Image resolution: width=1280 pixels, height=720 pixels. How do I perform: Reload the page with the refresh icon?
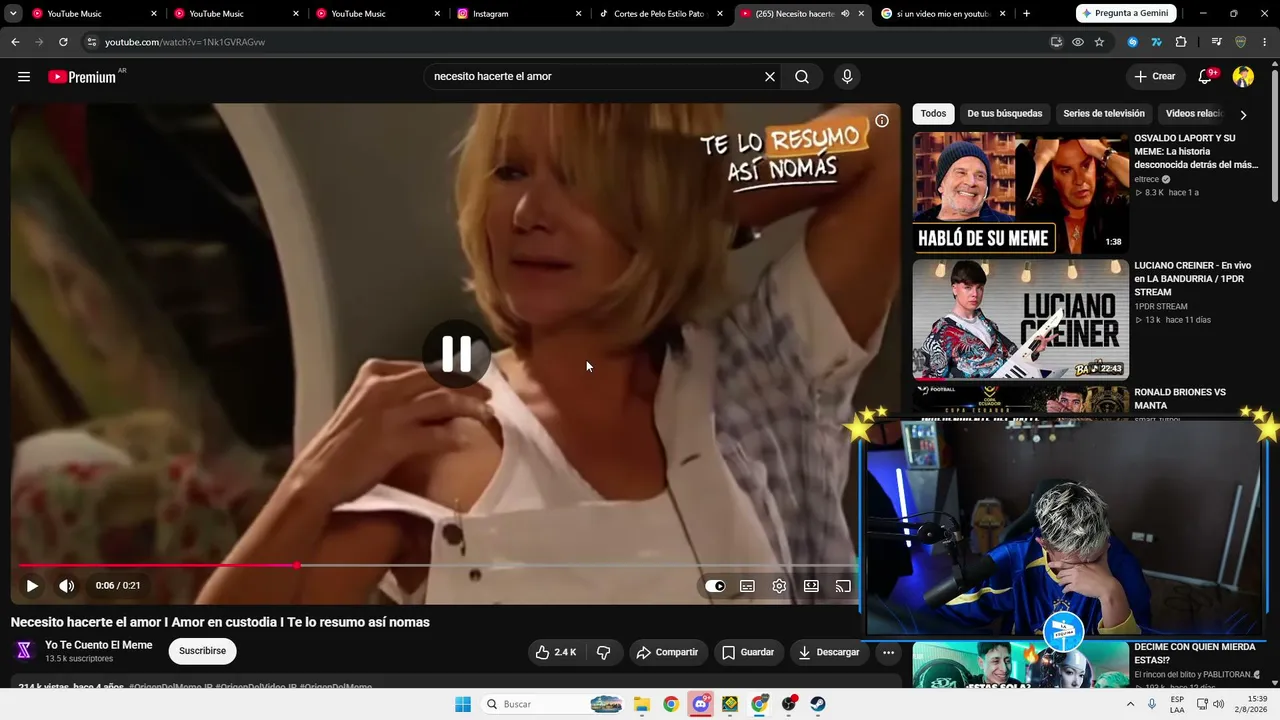63,42
